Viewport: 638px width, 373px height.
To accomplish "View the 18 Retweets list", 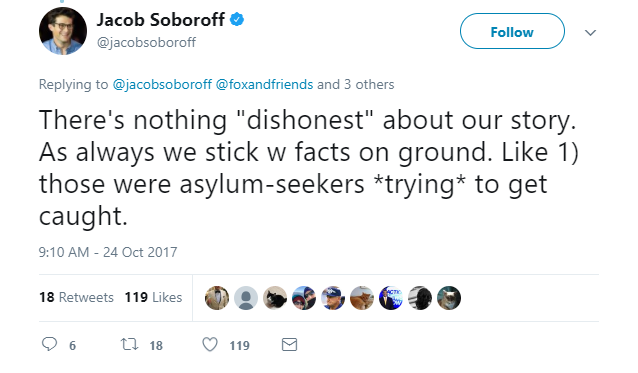I will [x=76, y=297].
